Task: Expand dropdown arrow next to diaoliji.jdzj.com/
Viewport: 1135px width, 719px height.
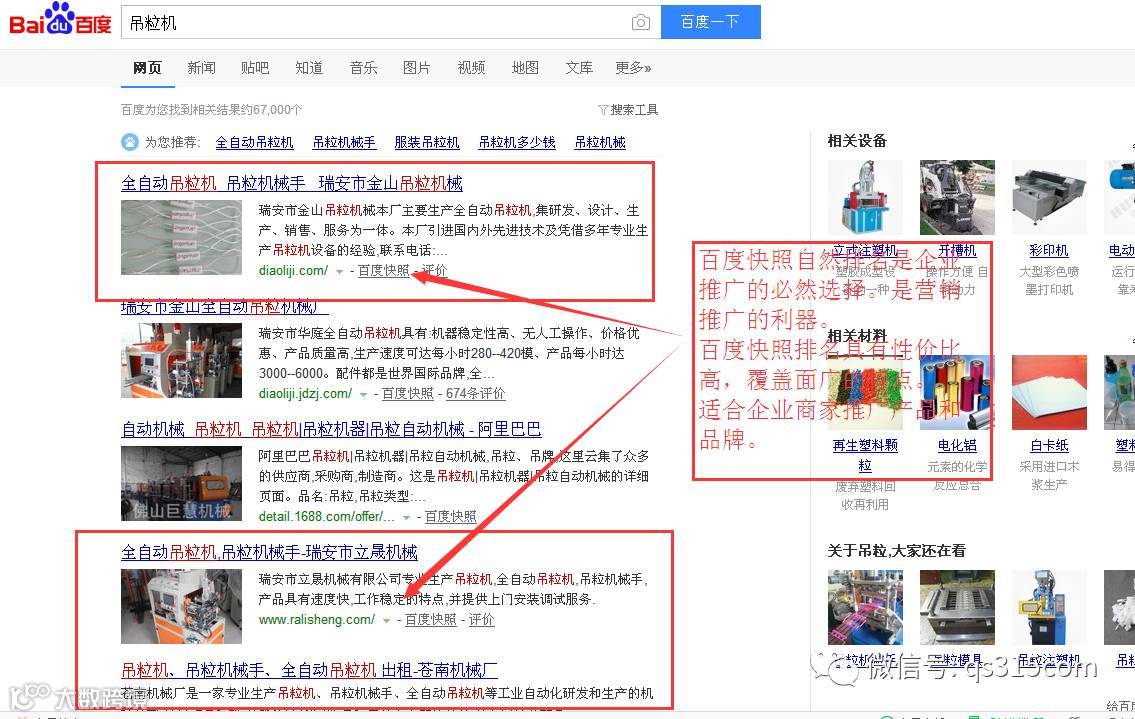Action: coord(363,395)
